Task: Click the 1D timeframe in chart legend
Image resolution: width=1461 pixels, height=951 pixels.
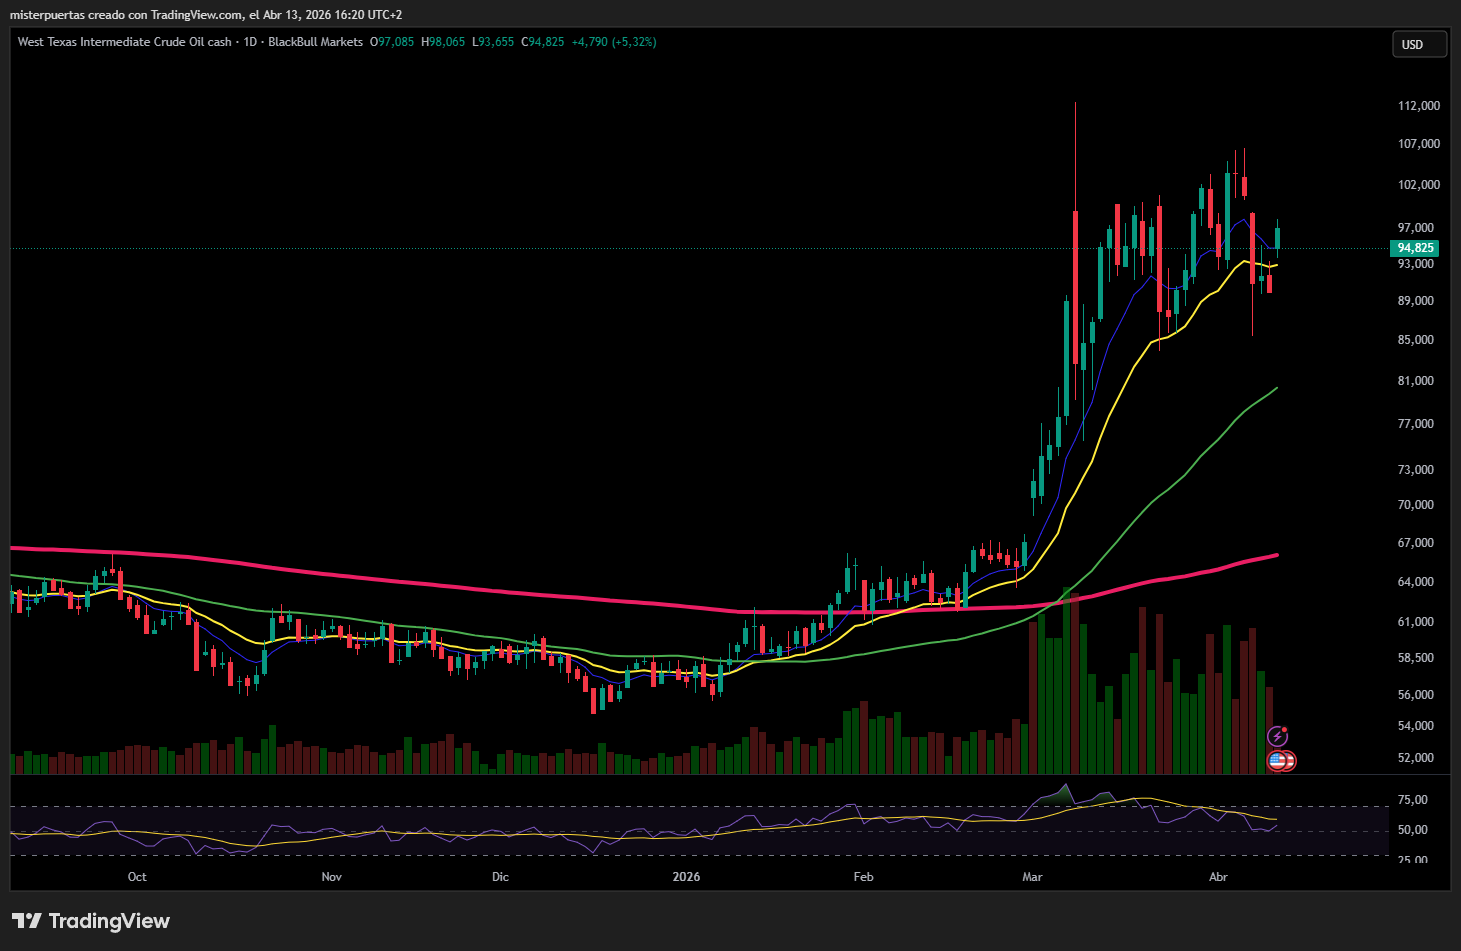Action: 250,42
